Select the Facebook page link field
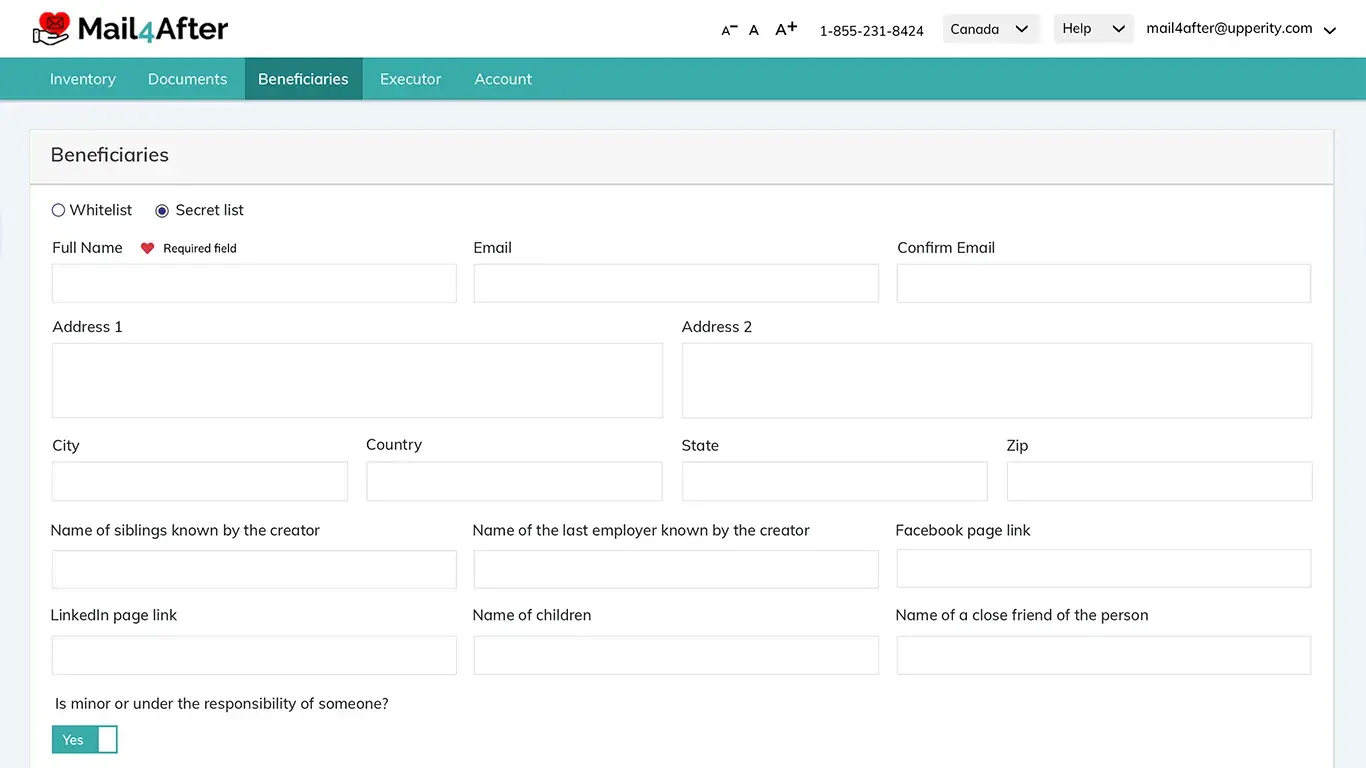This screenshot has height=768, width=1366. point(1103,569)
